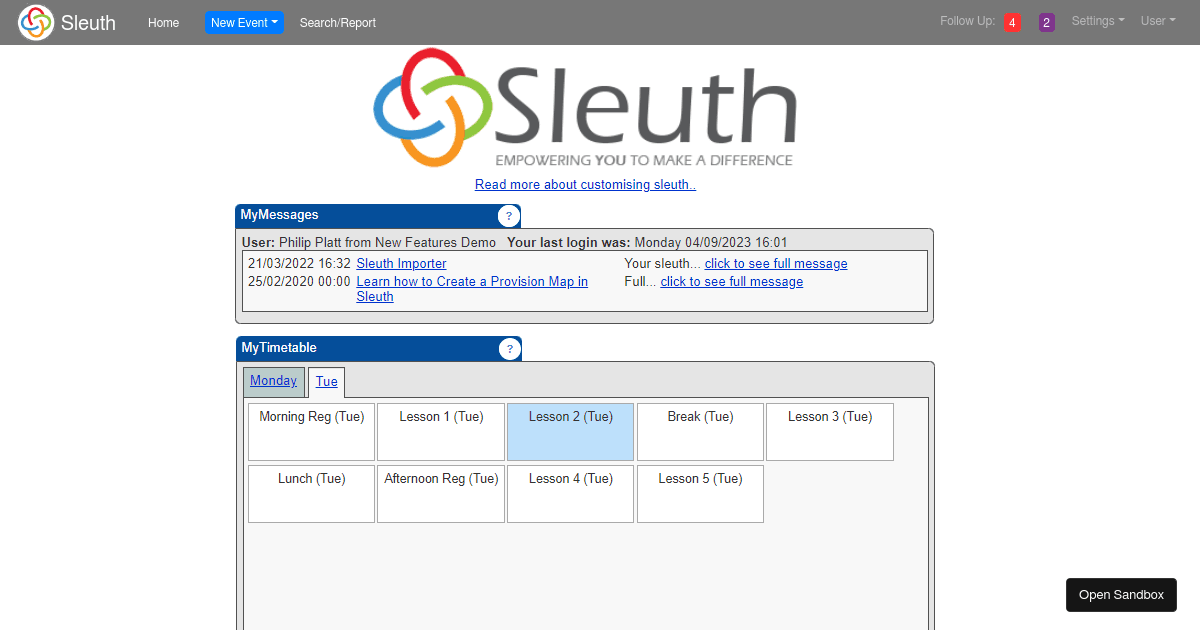
Task: Navigate to Home in the menu bar
Action: click(163, 22)
